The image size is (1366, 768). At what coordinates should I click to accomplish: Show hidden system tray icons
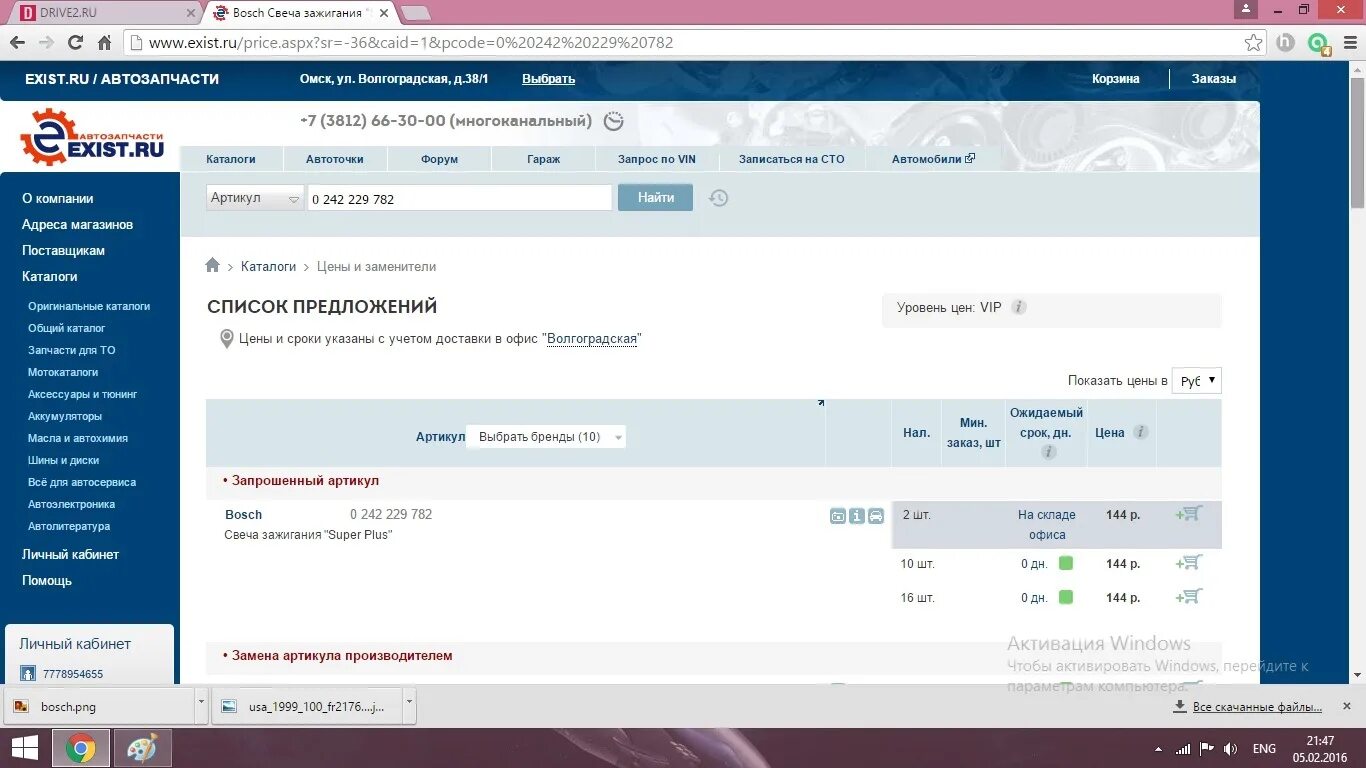tap(1159, 749)
